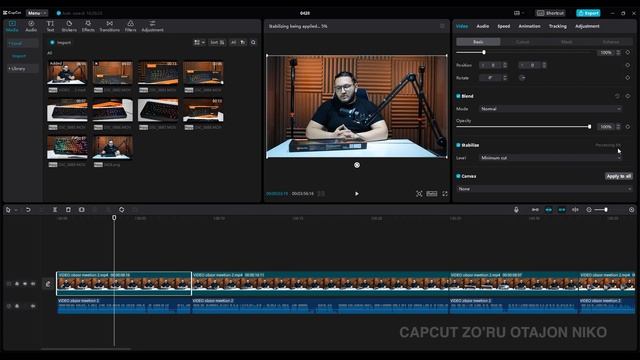Select the first media thumbnail marked Added
The width and height of the screenshot is (640, 360).
(x=67, y=73)
